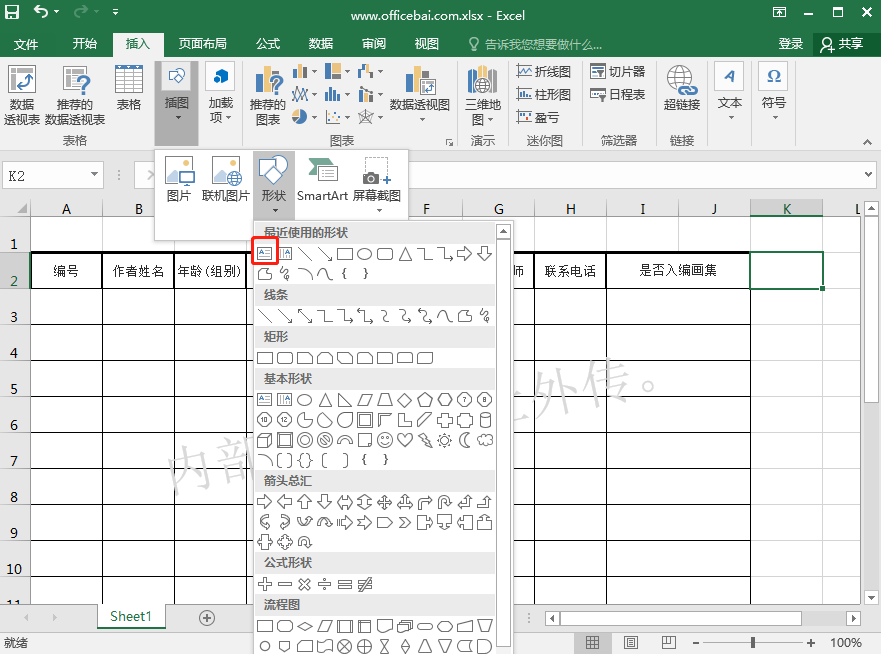
Task: Select the left-right arrow in block arrows
Action: tap(344, 502)
